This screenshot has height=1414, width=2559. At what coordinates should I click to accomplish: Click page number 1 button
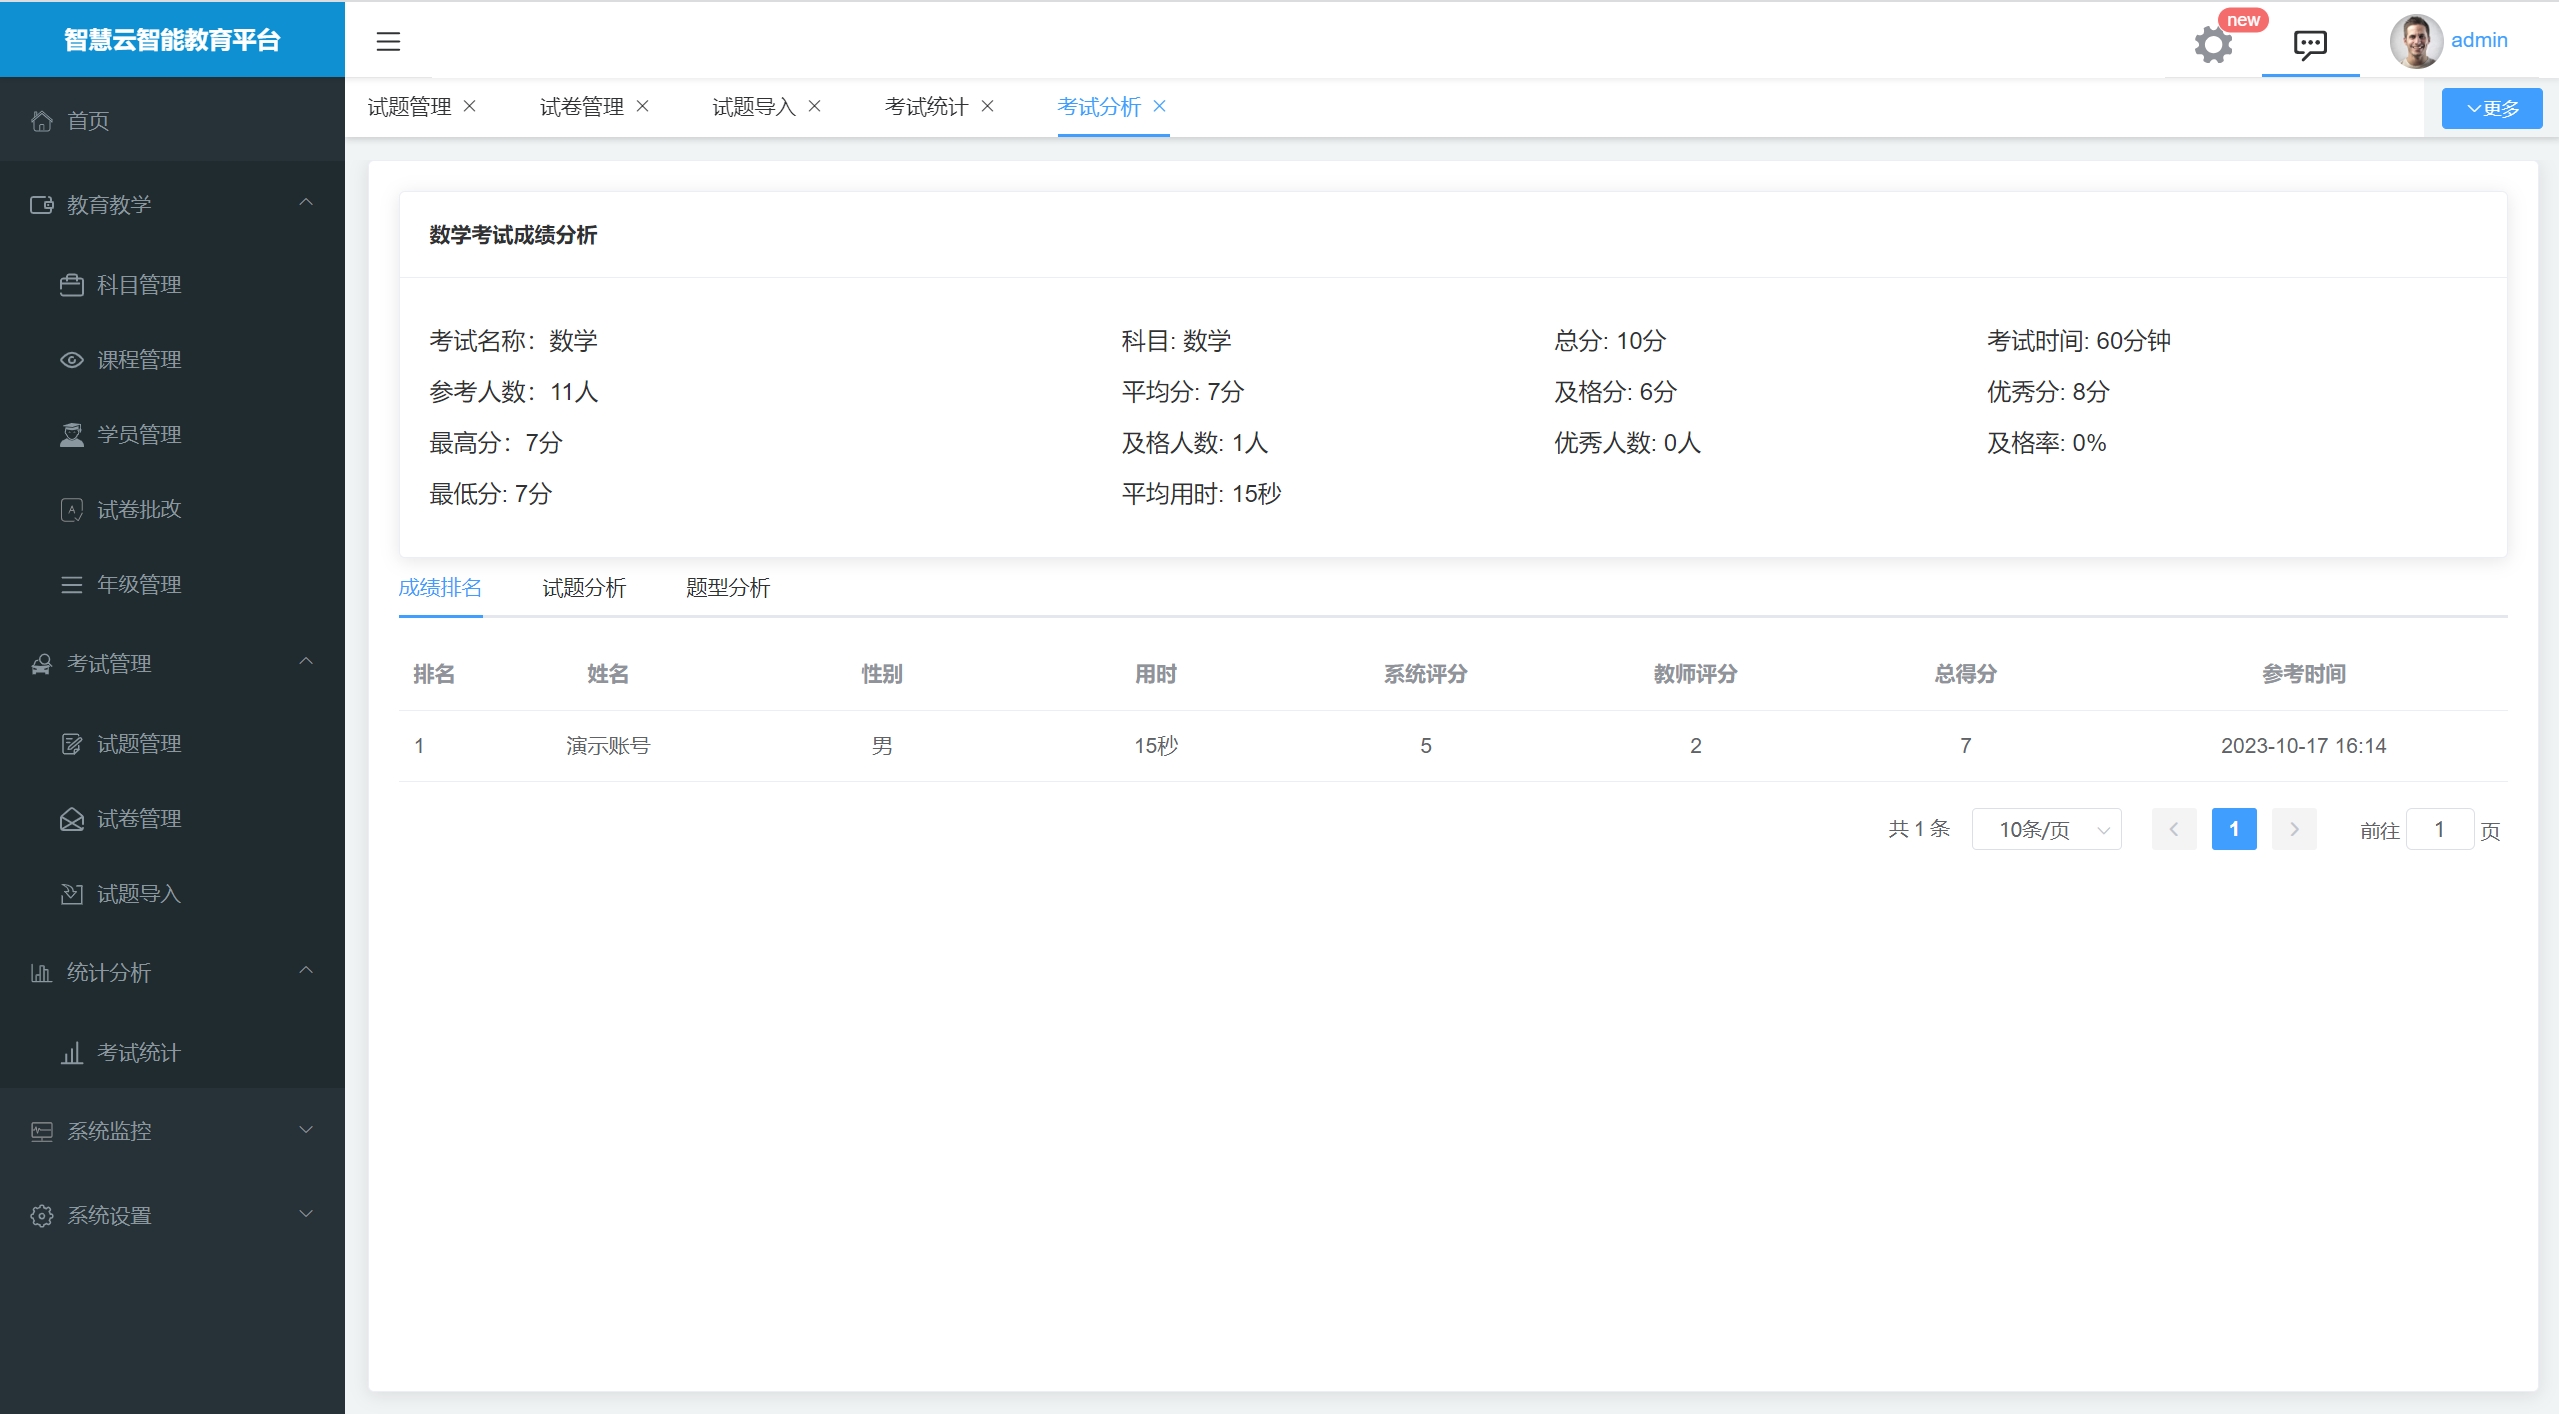[2233, 830]
